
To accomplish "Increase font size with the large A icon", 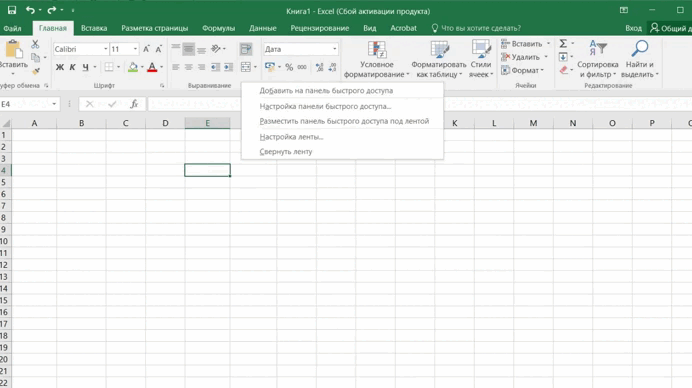I will (146, 49).
